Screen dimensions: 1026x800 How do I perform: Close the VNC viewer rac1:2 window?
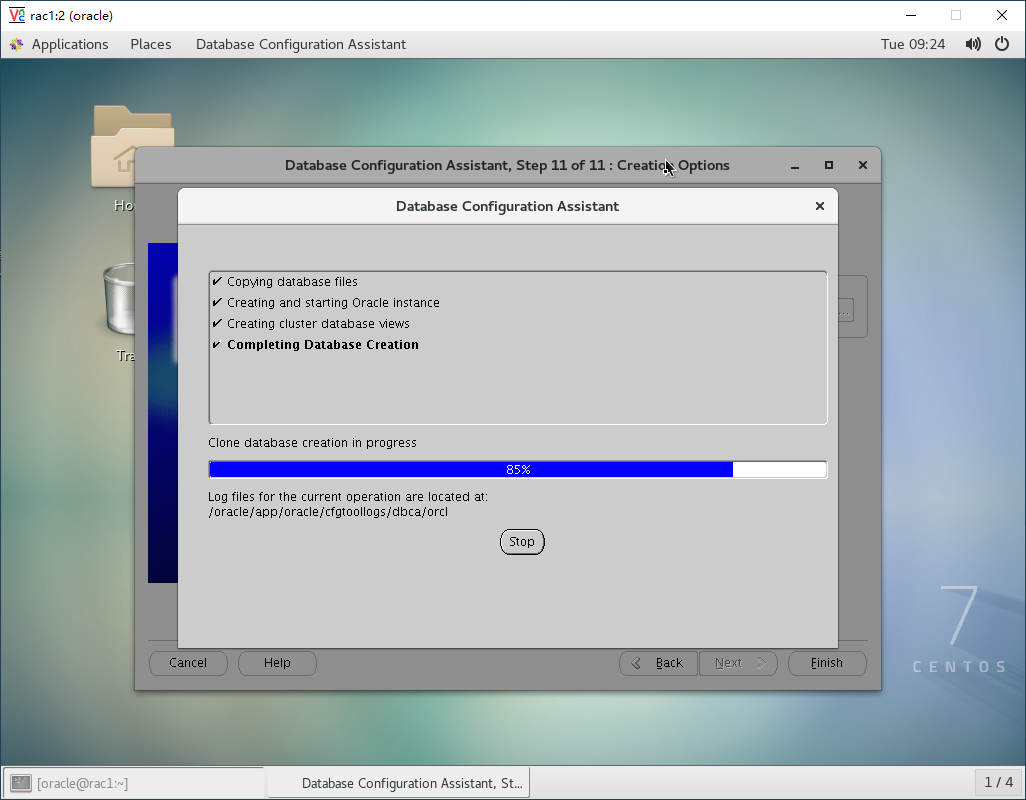tap(1002, 15)
